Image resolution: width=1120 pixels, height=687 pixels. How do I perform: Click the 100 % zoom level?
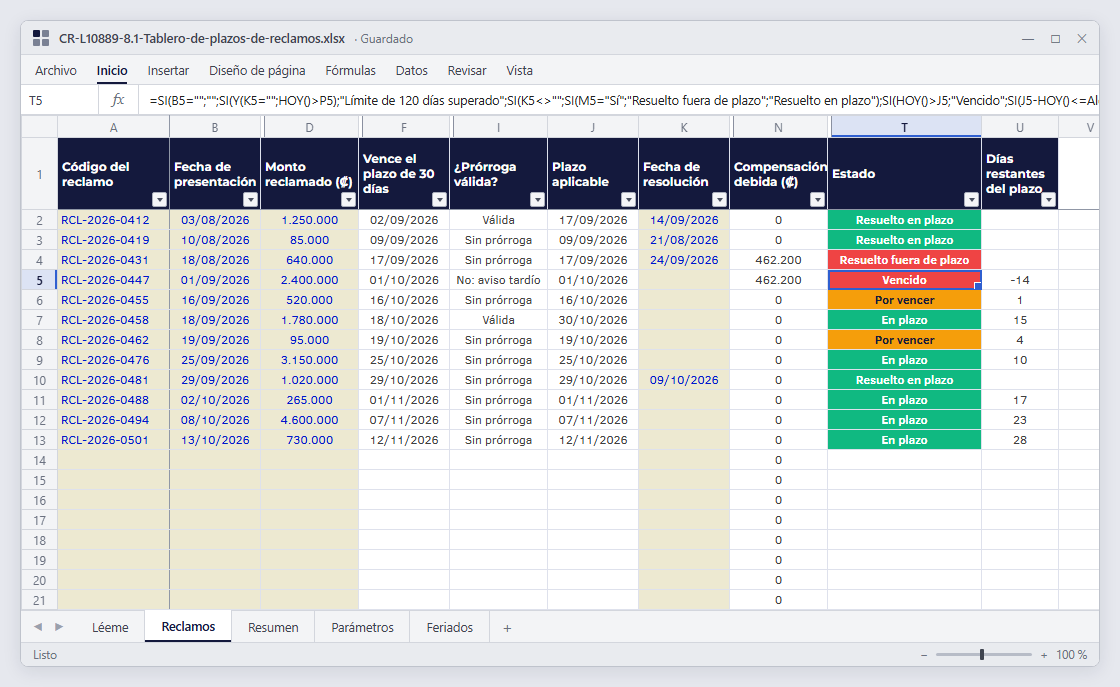[1071, 655]
